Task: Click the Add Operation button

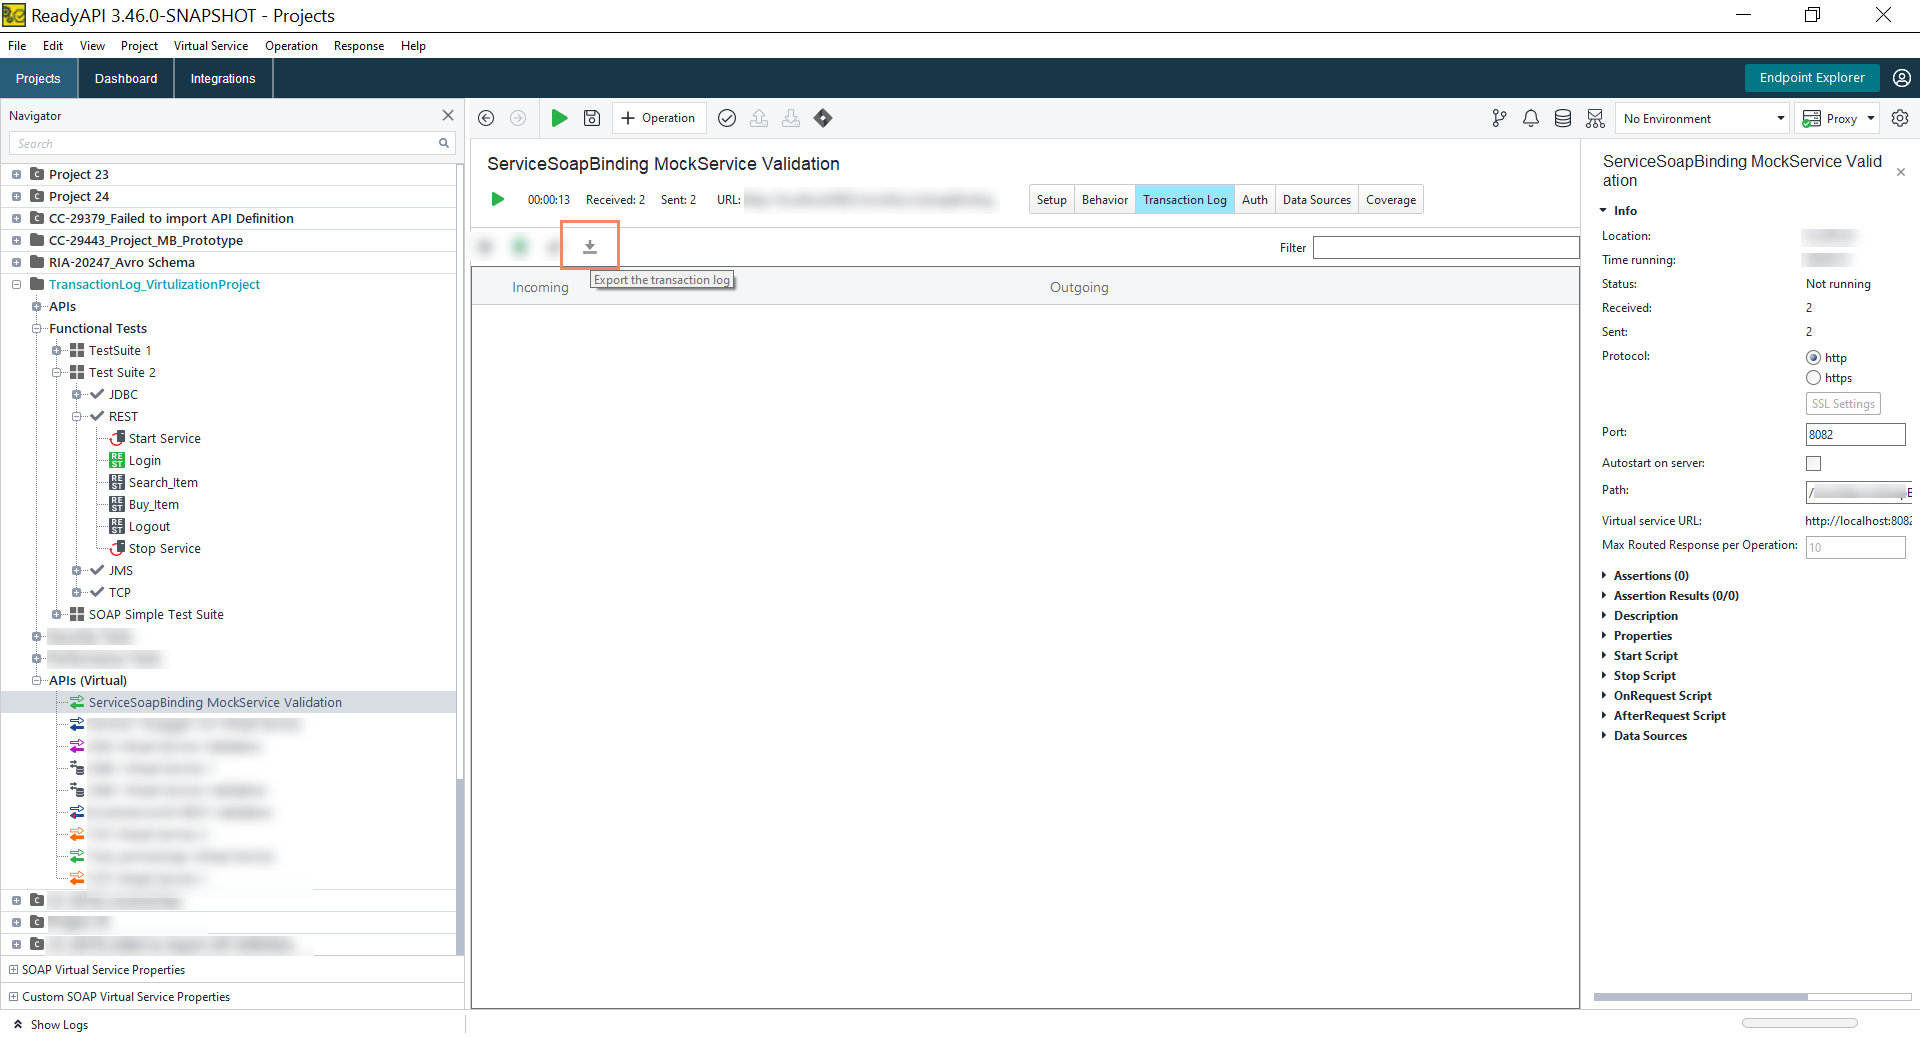Action: (658, 118)
